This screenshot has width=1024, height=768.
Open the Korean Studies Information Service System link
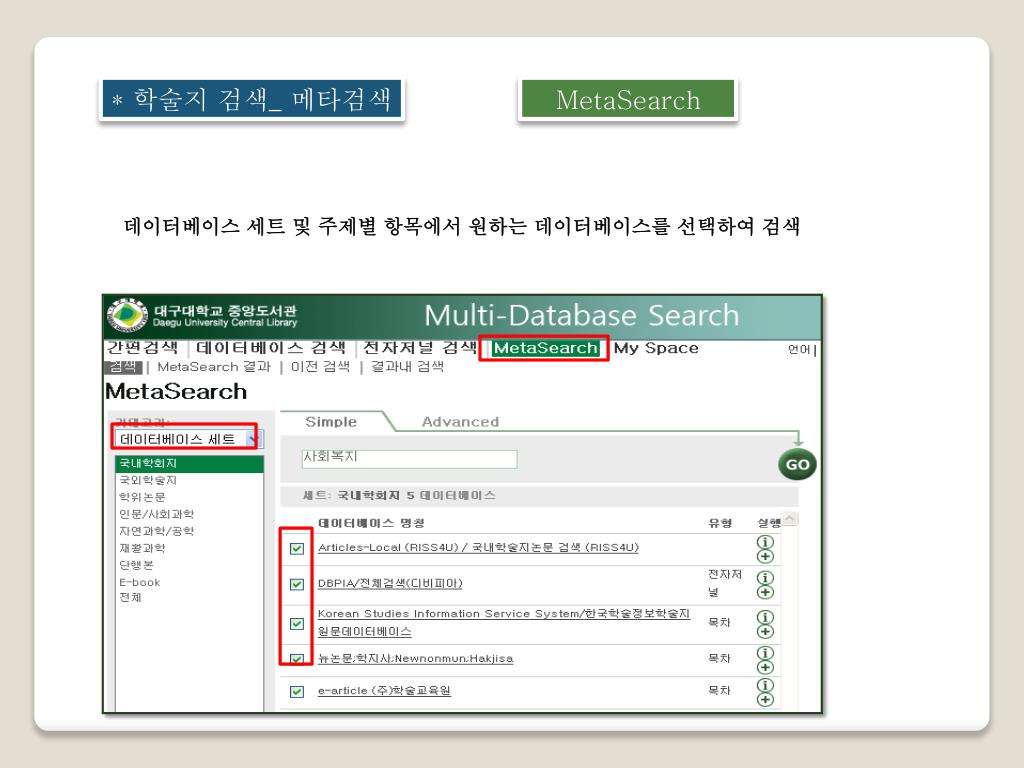click(x=504, y=622)
